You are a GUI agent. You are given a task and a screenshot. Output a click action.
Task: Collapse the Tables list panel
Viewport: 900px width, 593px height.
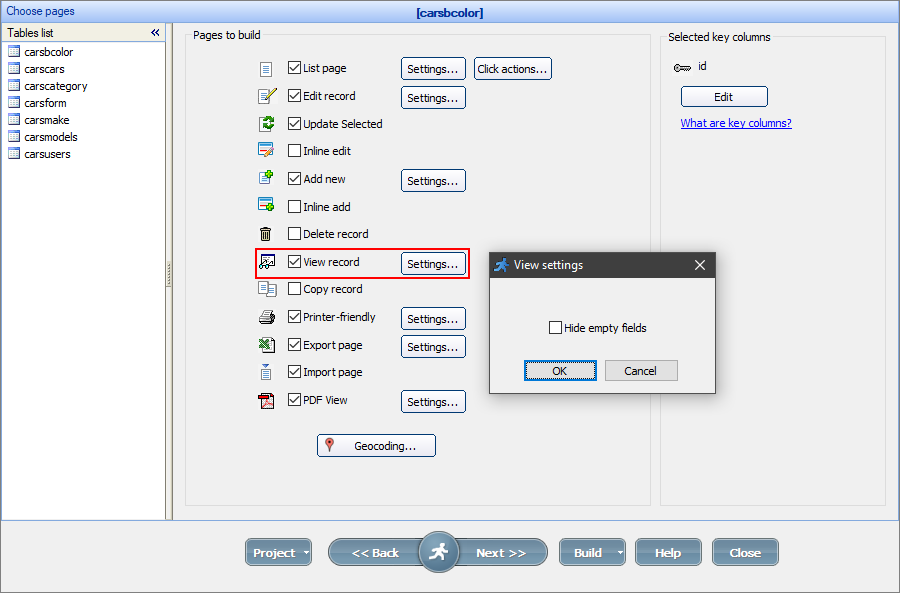155,31
